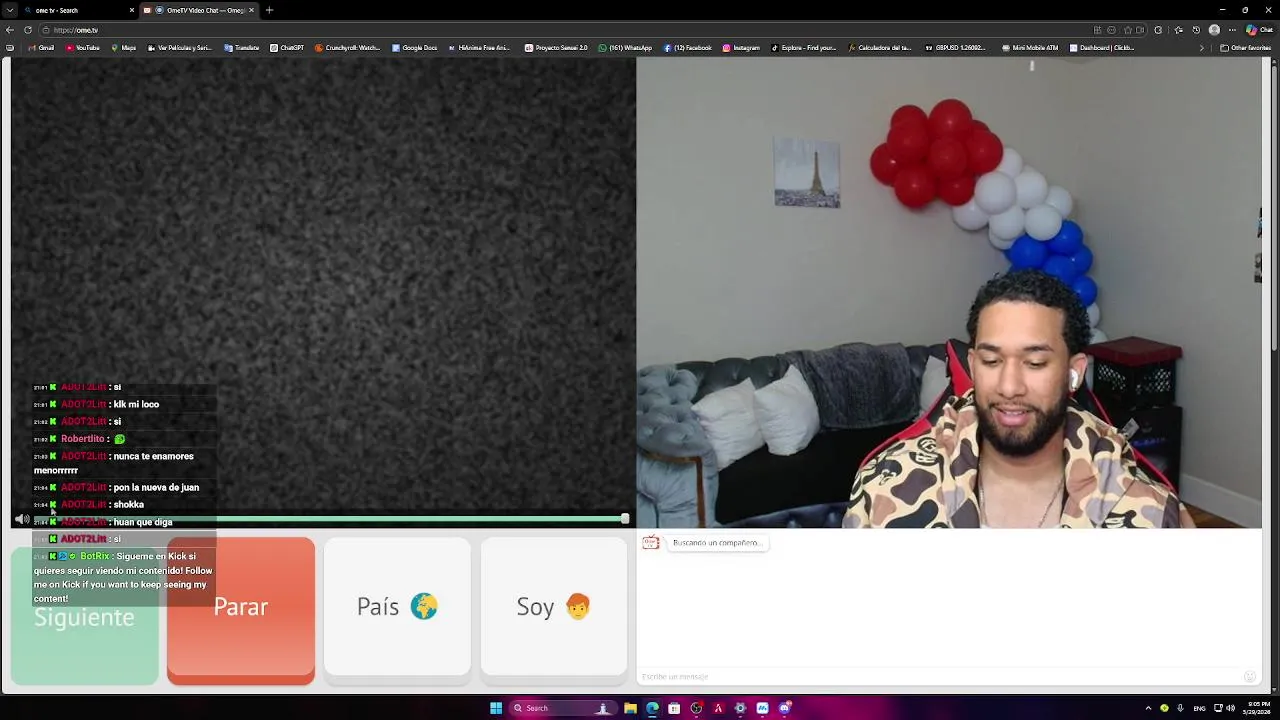Open the ChatGPT bookmark

pyautogui.click(x=287, y=47)
